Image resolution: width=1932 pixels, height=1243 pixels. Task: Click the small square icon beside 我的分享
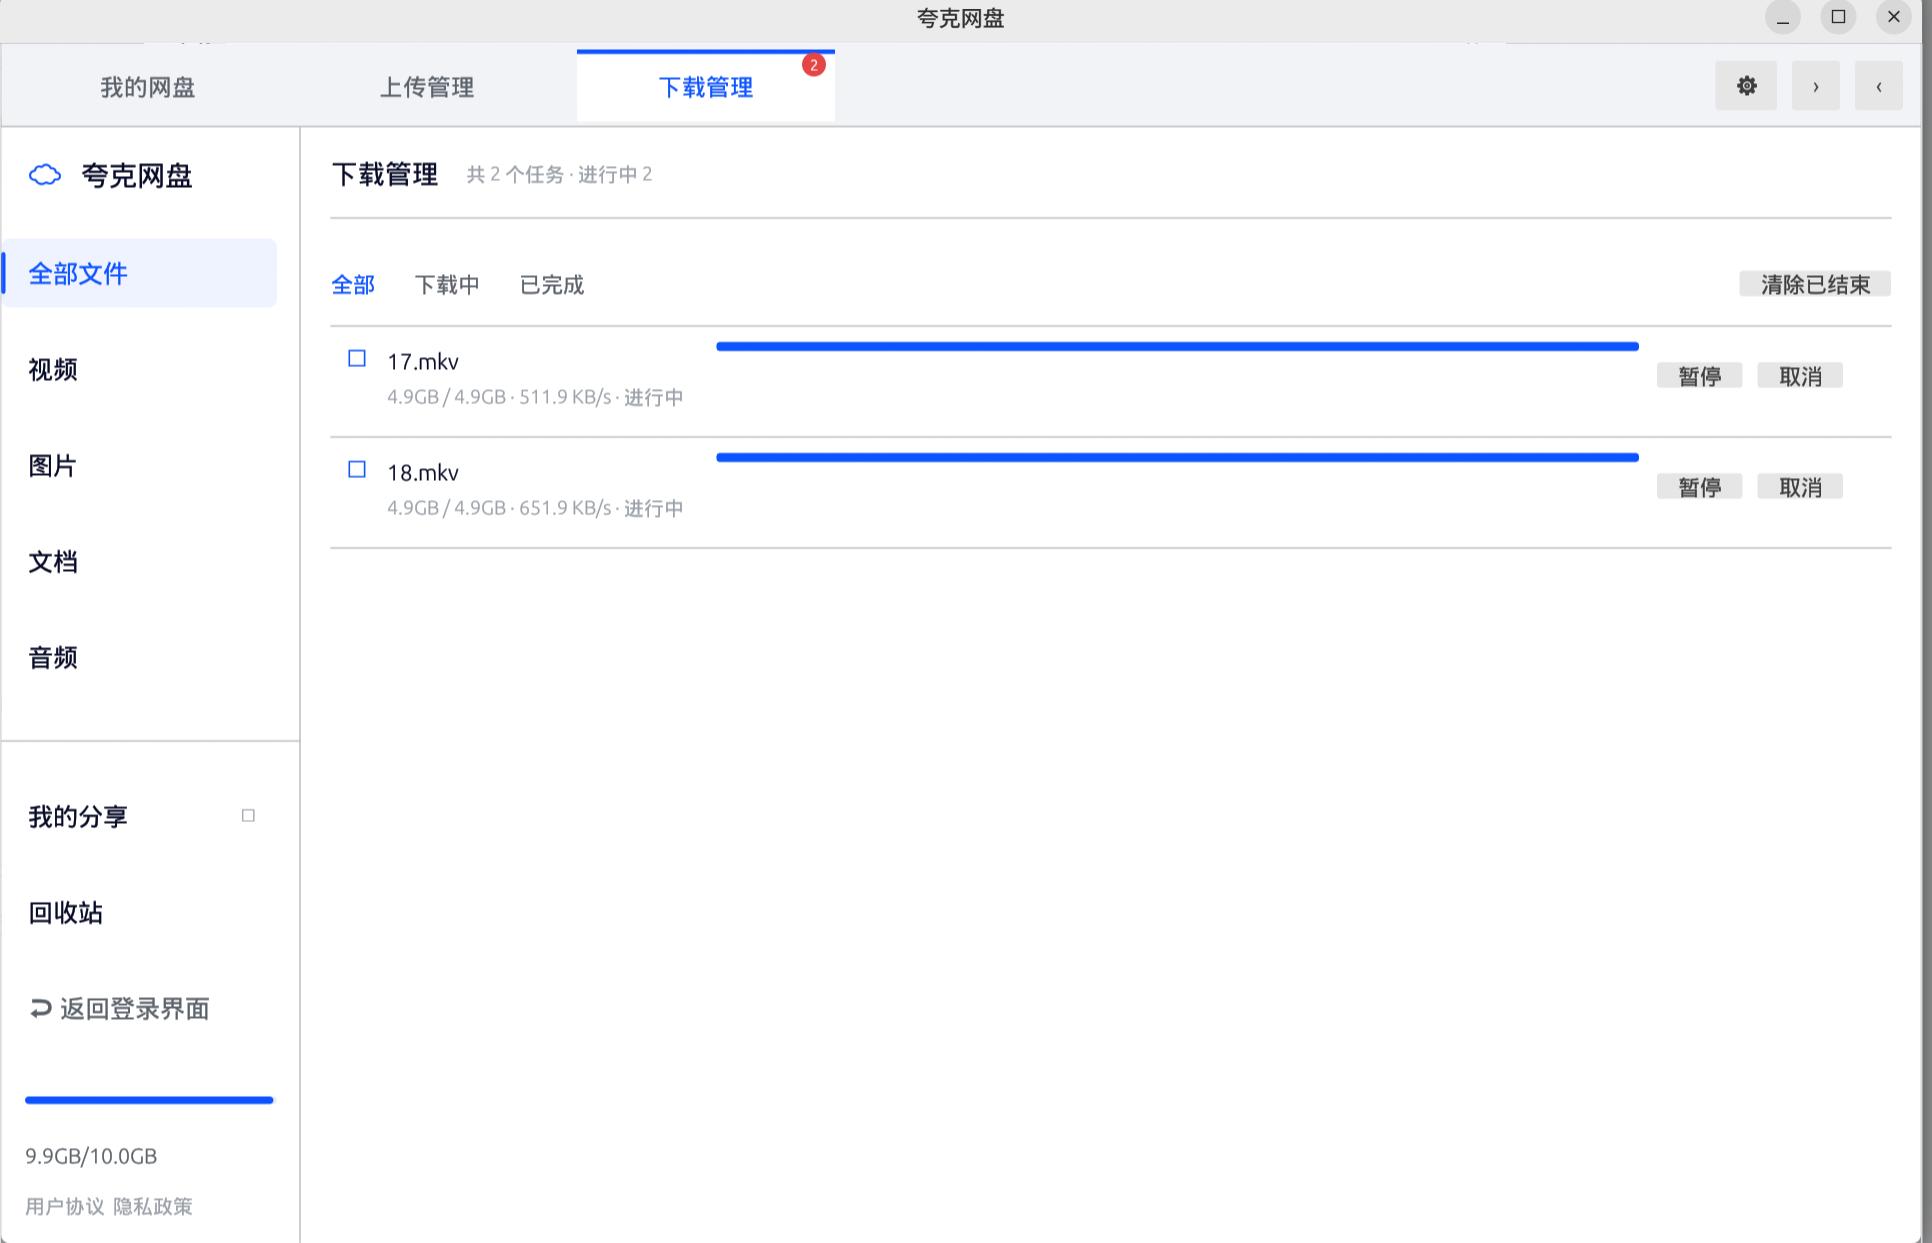(x=248, y=816)
